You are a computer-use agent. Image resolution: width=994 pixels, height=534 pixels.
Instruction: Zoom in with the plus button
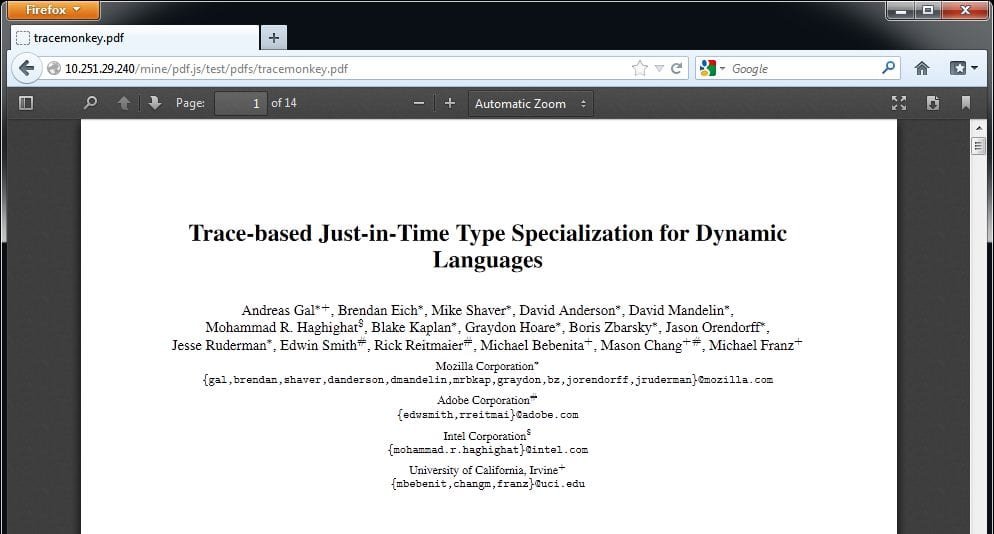point(450,103)
